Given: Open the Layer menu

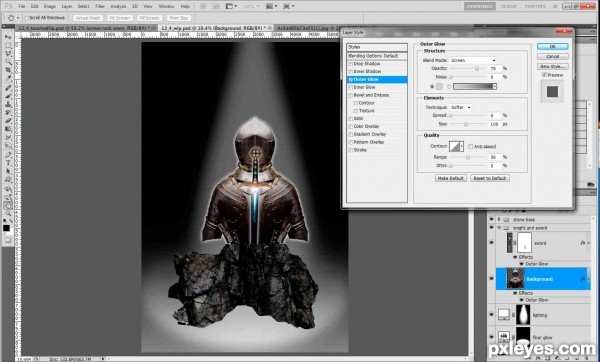Looking at the screenshot, I should coord(67,7).
